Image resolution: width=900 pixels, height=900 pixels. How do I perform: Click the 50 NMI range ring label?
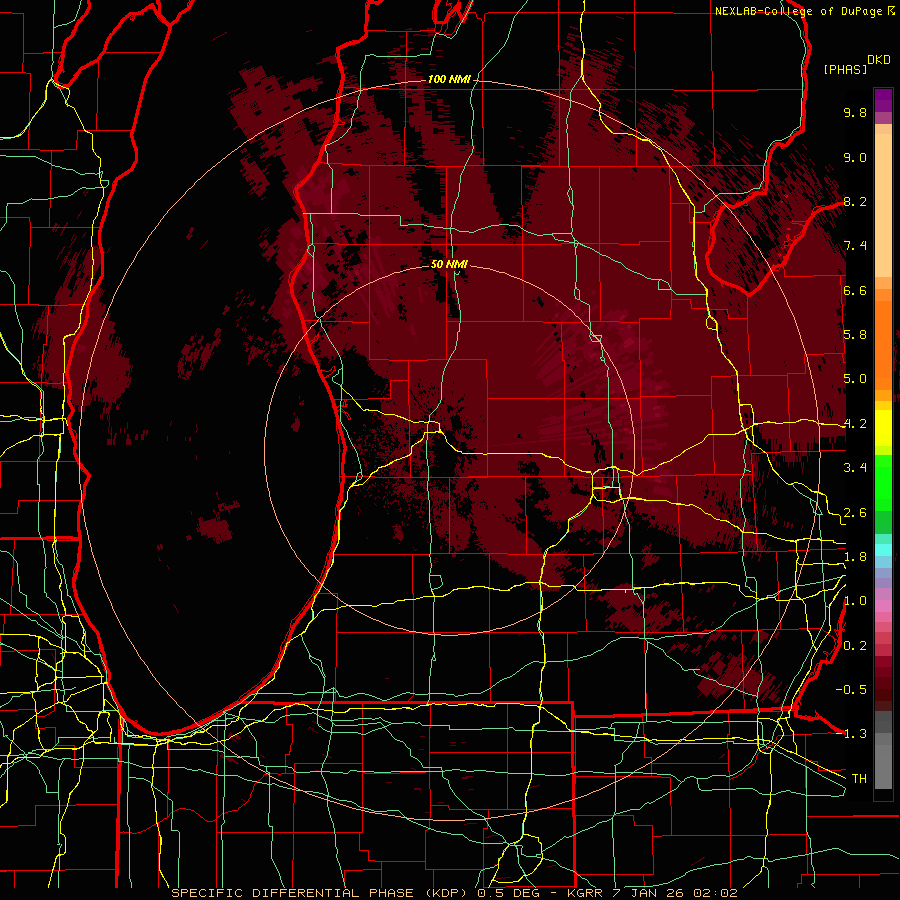(449, 264)
